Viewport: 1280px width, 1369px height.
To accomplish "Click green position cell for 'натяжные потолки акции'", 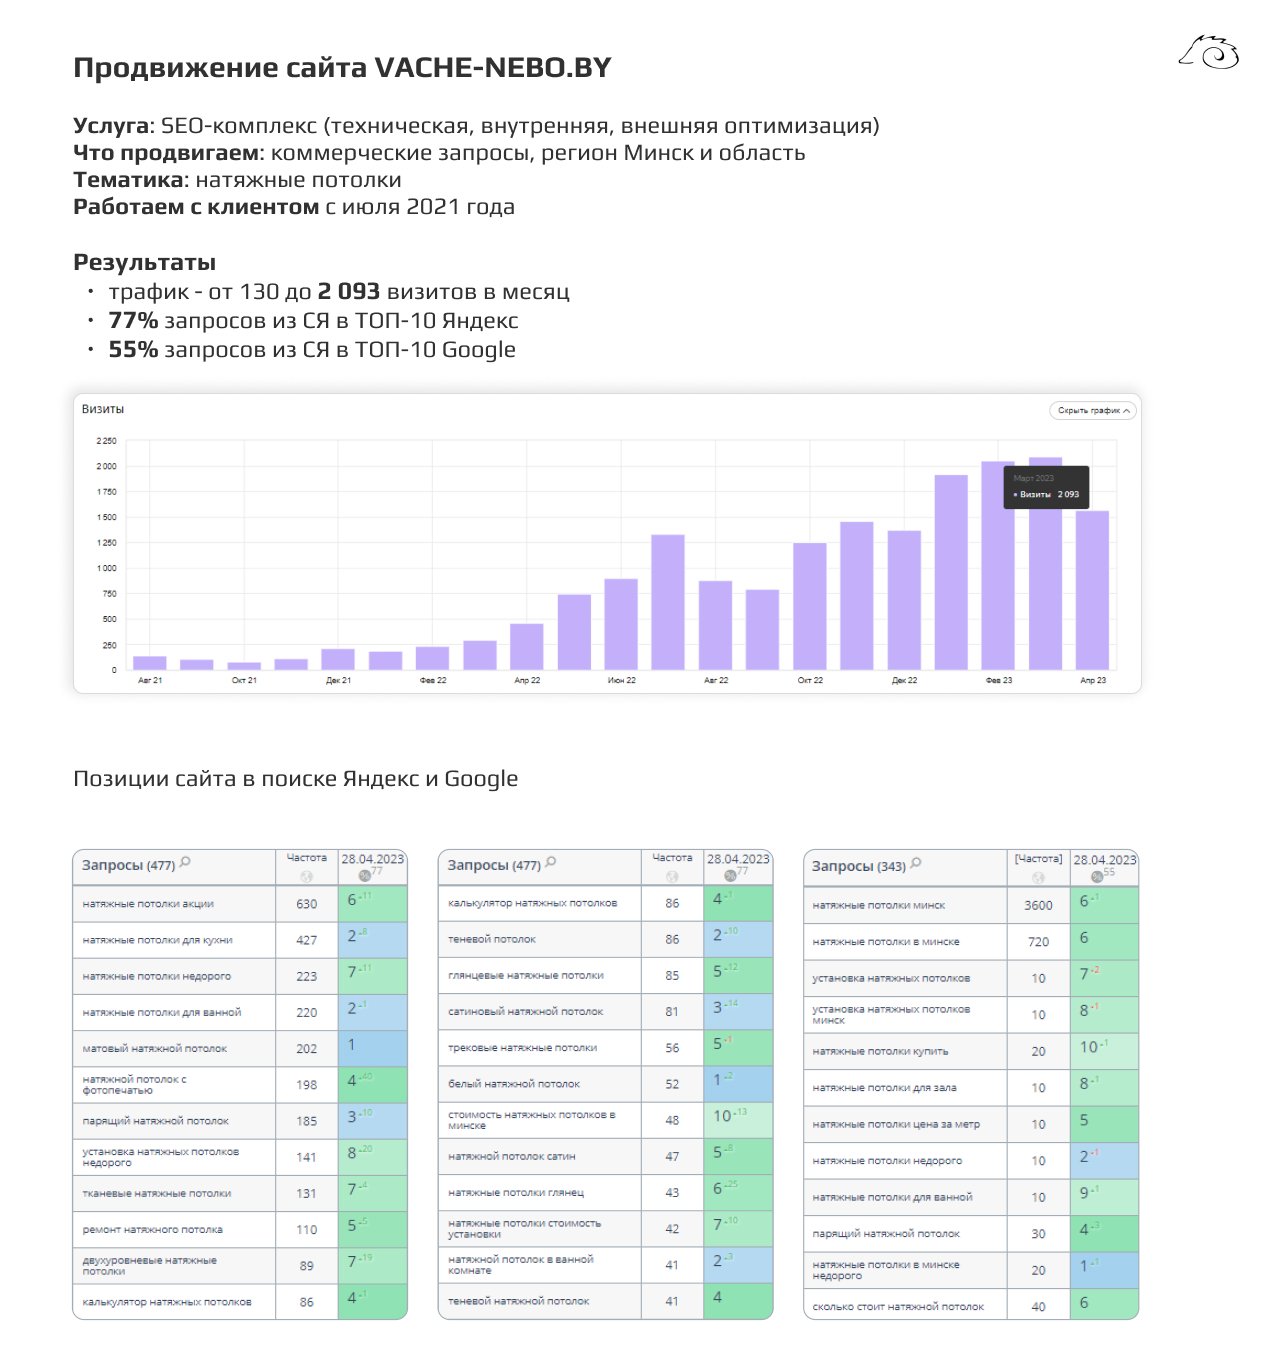I will click(372, 903).
